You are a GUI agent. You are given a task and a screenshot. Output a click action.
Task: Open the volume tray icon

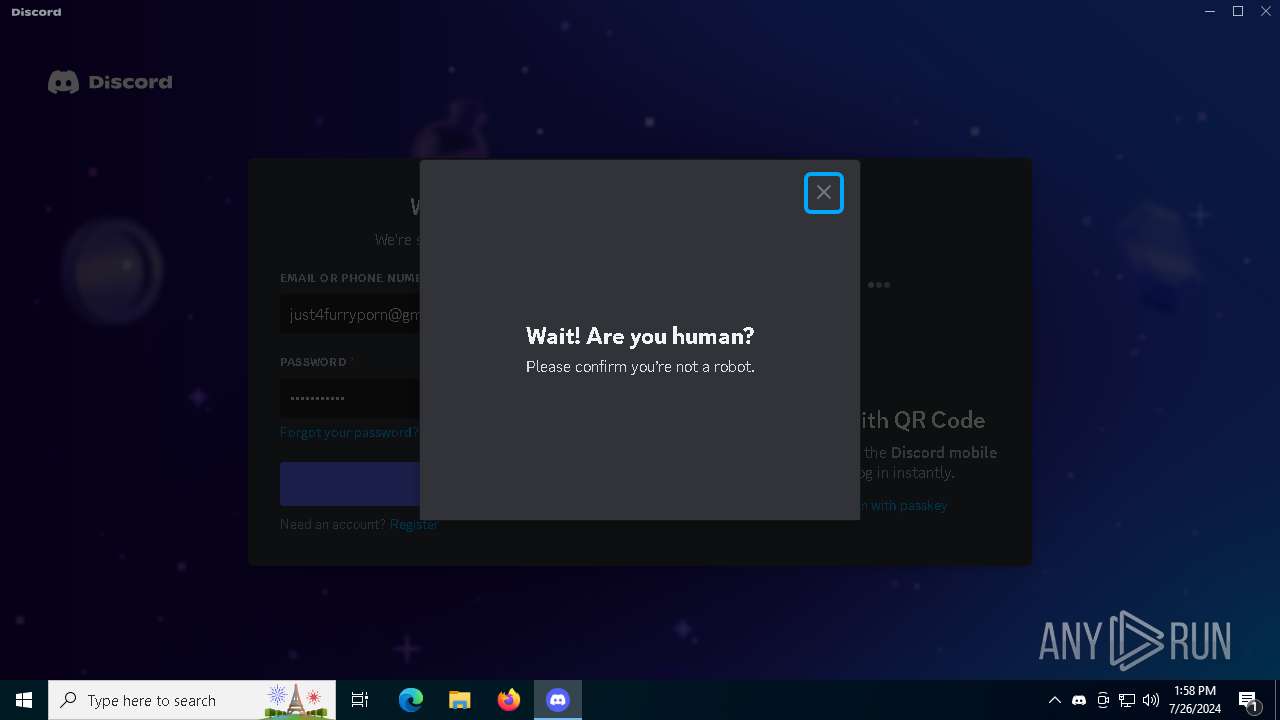(x=1151, y=700)
